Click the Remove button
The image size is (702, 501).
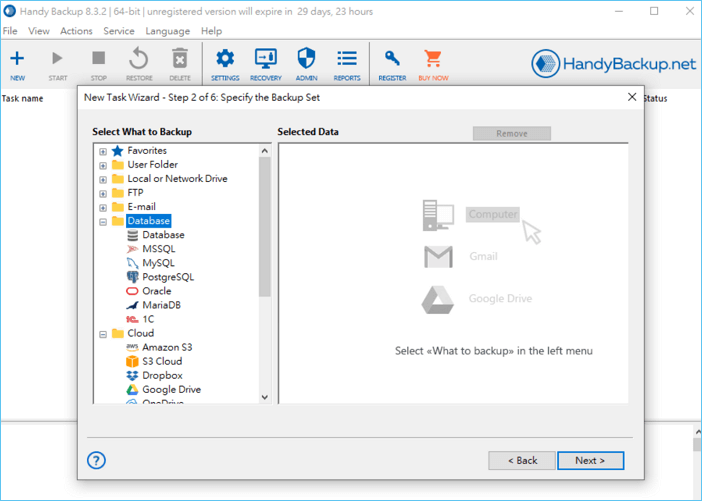[x=512, y=133]
